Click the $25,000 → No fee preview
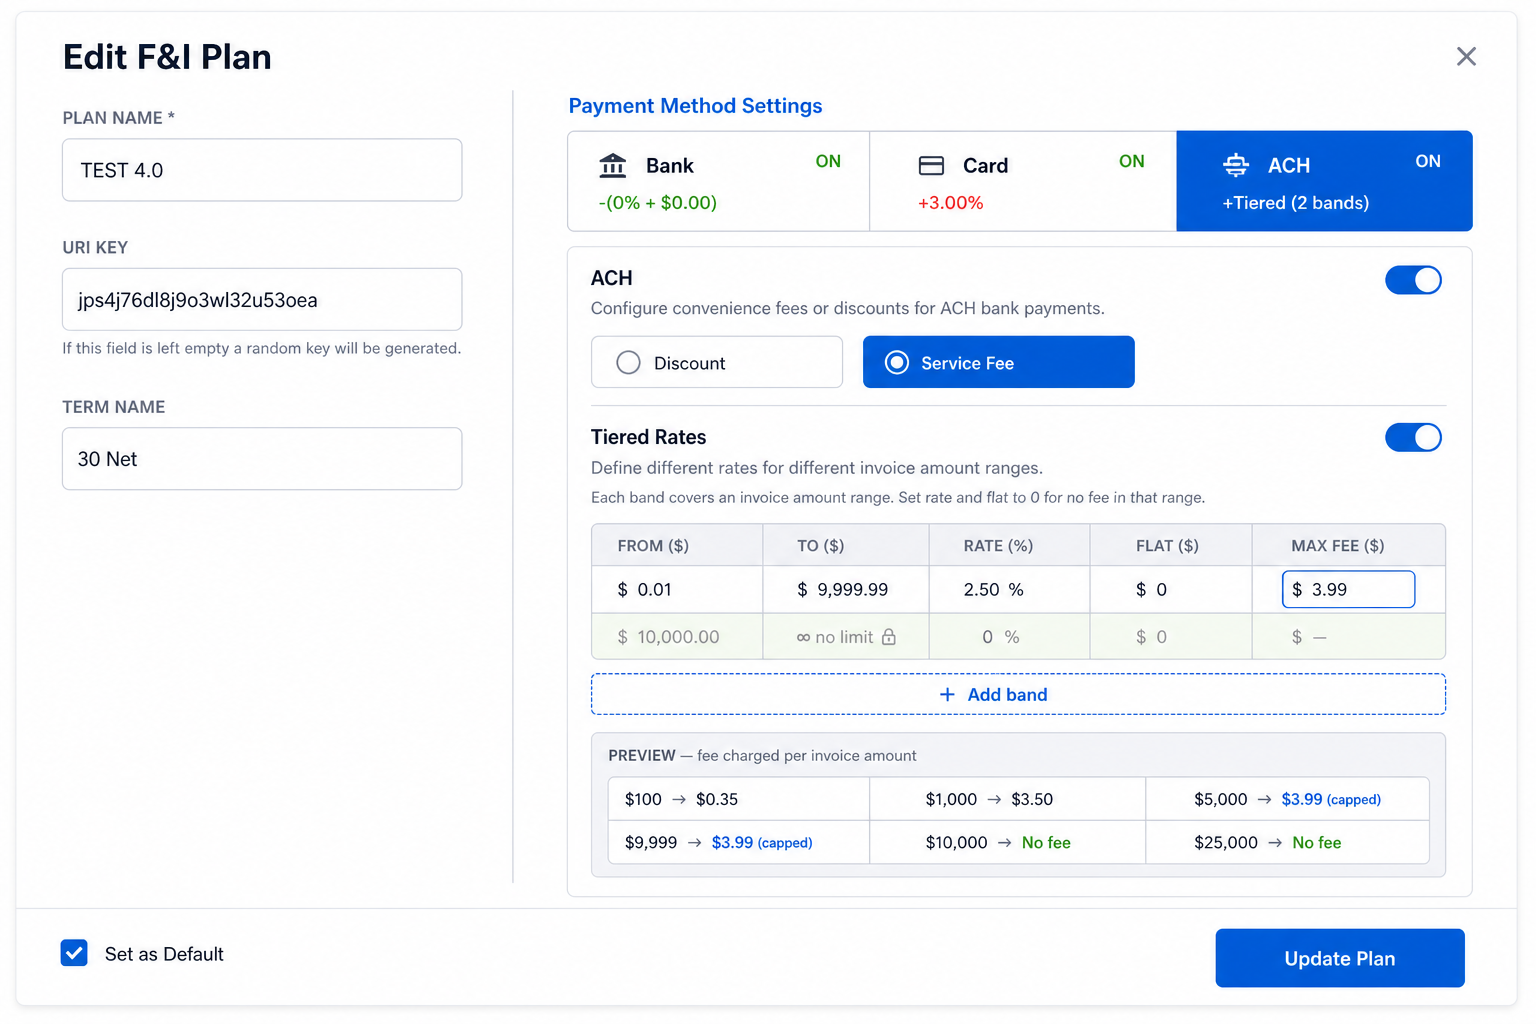This screenshot has height=1024, width=1536. (1287, 842)
